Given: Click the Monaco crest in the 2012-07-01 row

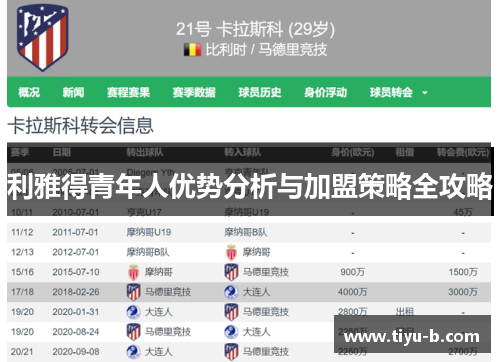Looking at the screenshot, I should coord(231,252).
